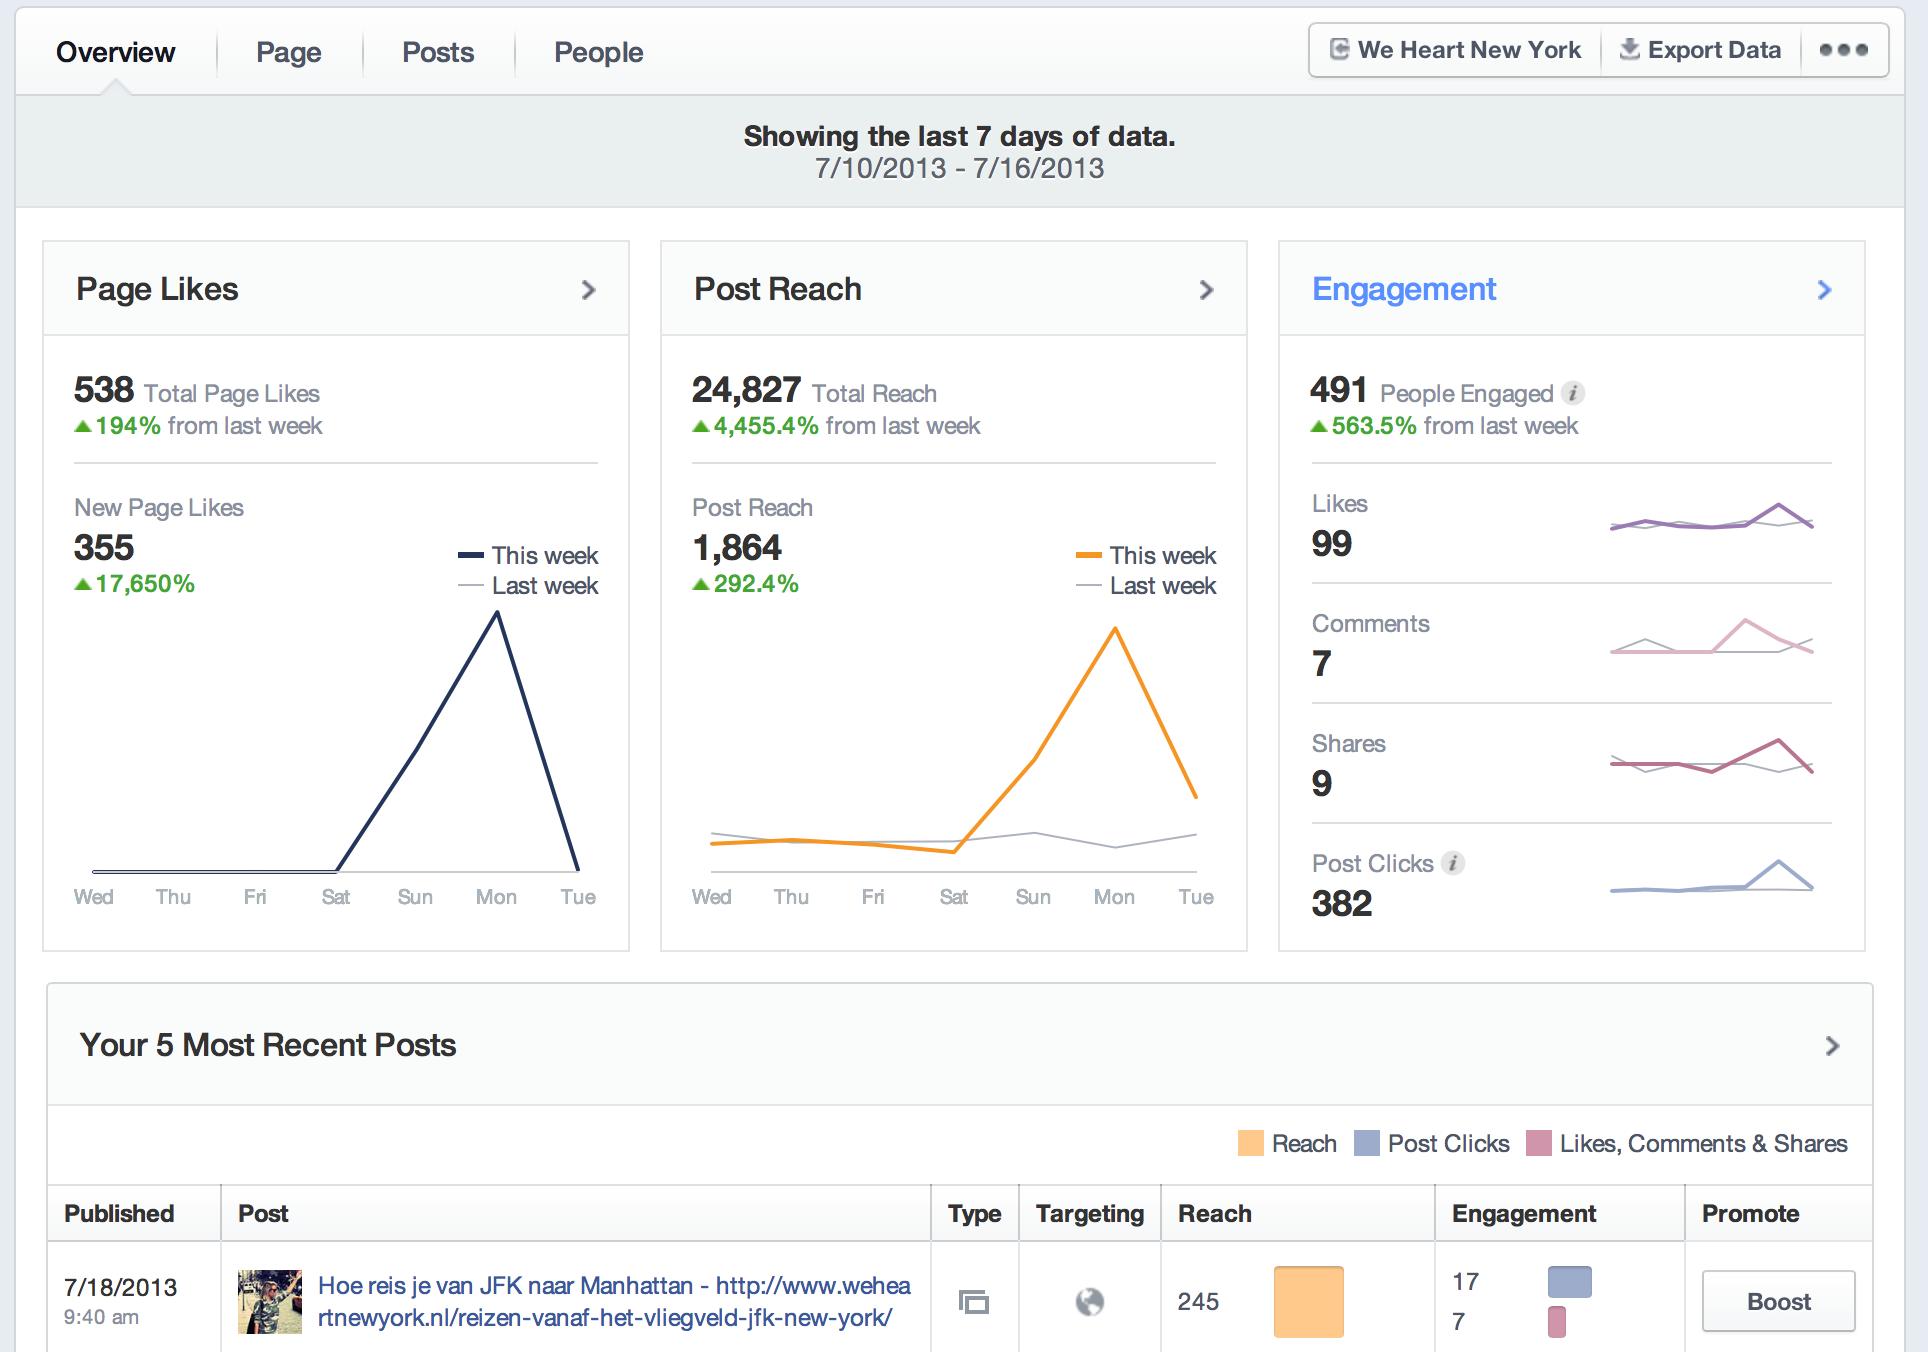Click the post thumbnail image in first row
Screen dimensions: 1928x1352
tap(269, 1301)
